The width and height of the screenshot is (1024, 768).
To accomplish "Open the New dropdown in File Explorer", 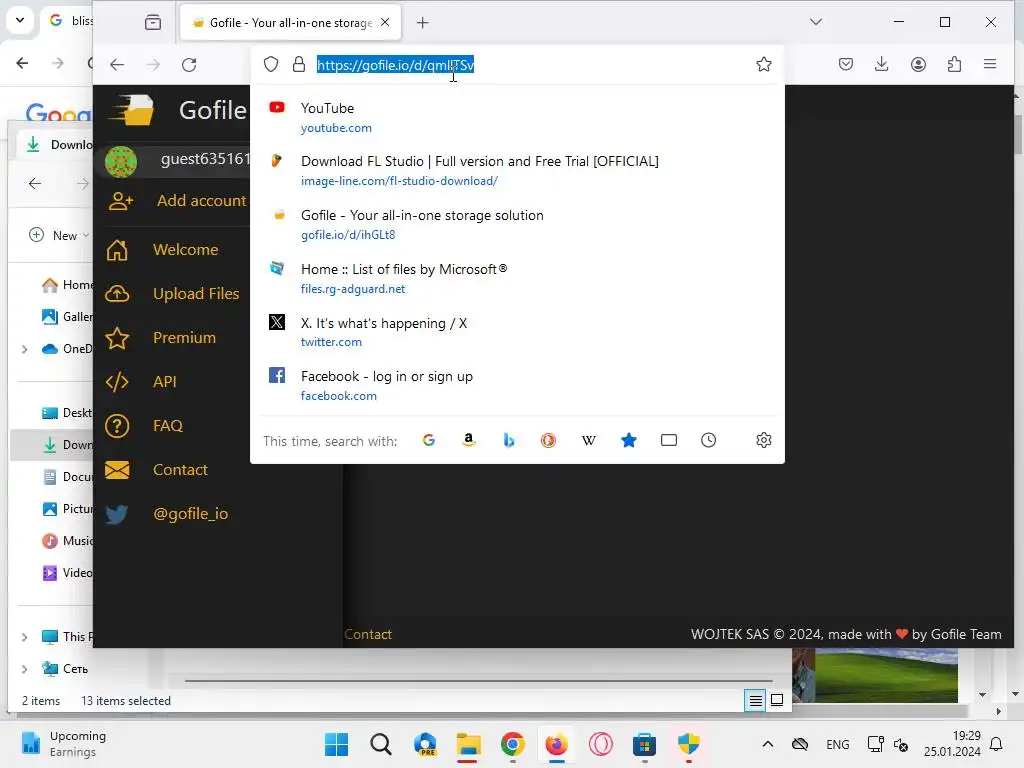I will click(x=59, y=235).
